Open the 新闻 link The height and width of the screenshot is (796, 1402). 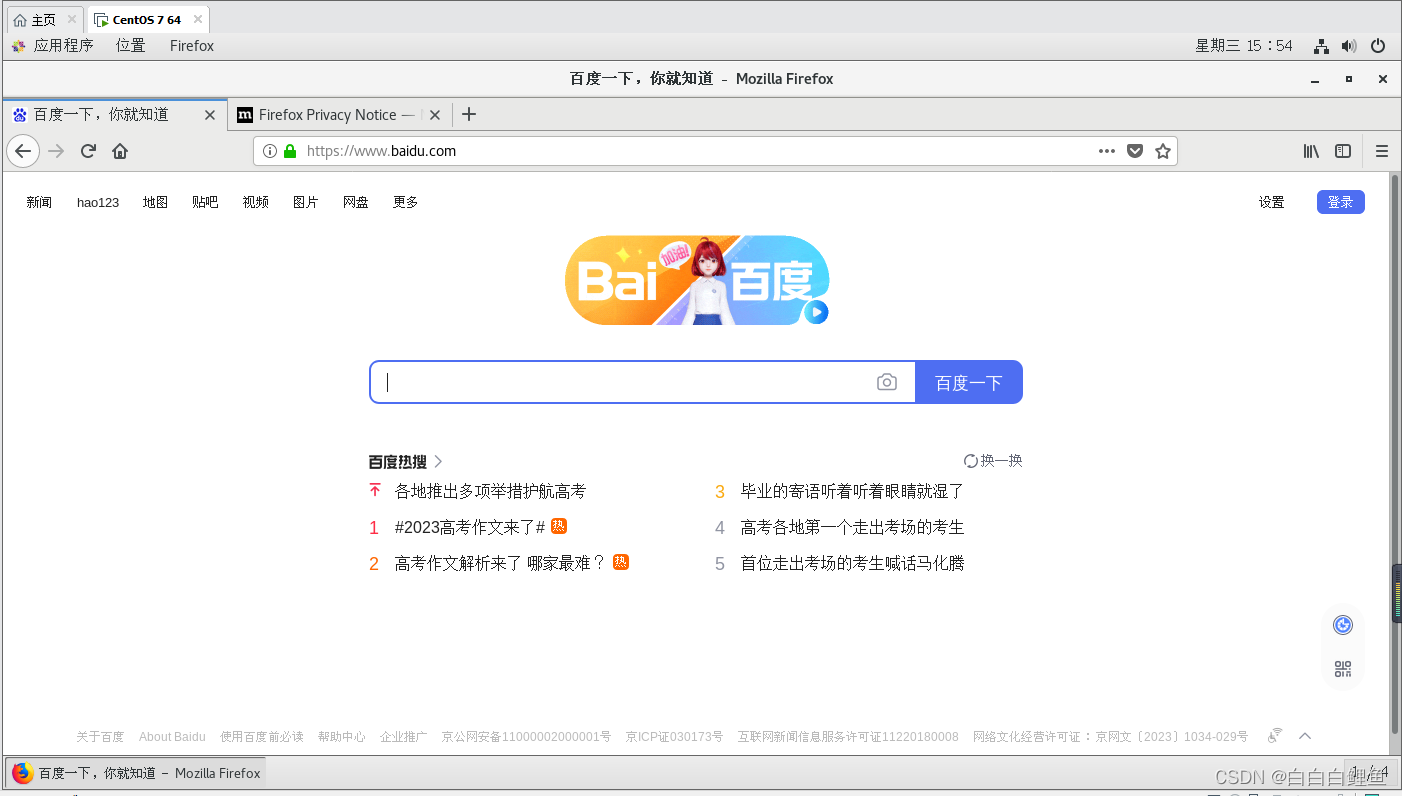pos(39,202)
